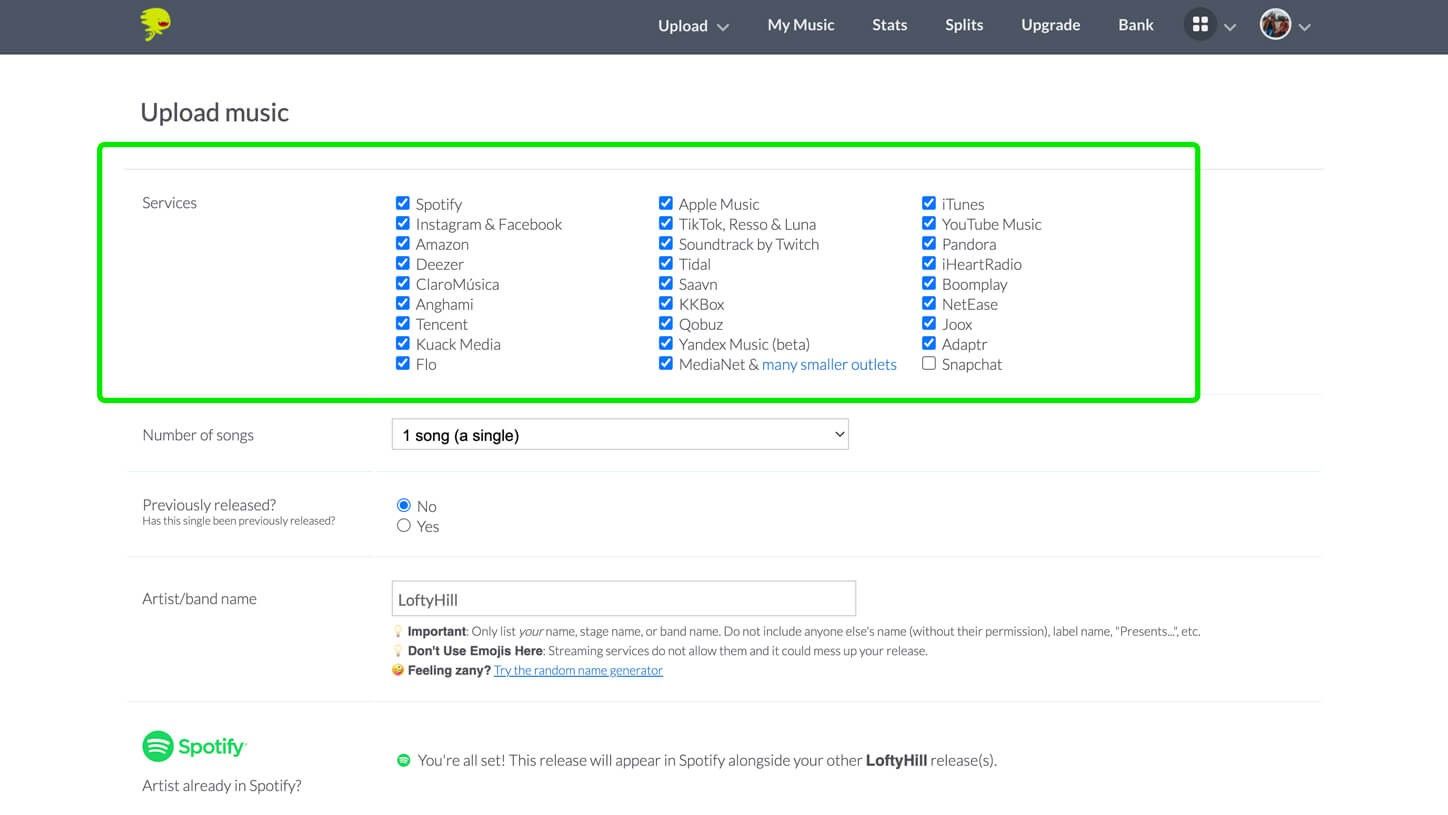Uncheck the Tidal checkbox

[x=665, y=263]
